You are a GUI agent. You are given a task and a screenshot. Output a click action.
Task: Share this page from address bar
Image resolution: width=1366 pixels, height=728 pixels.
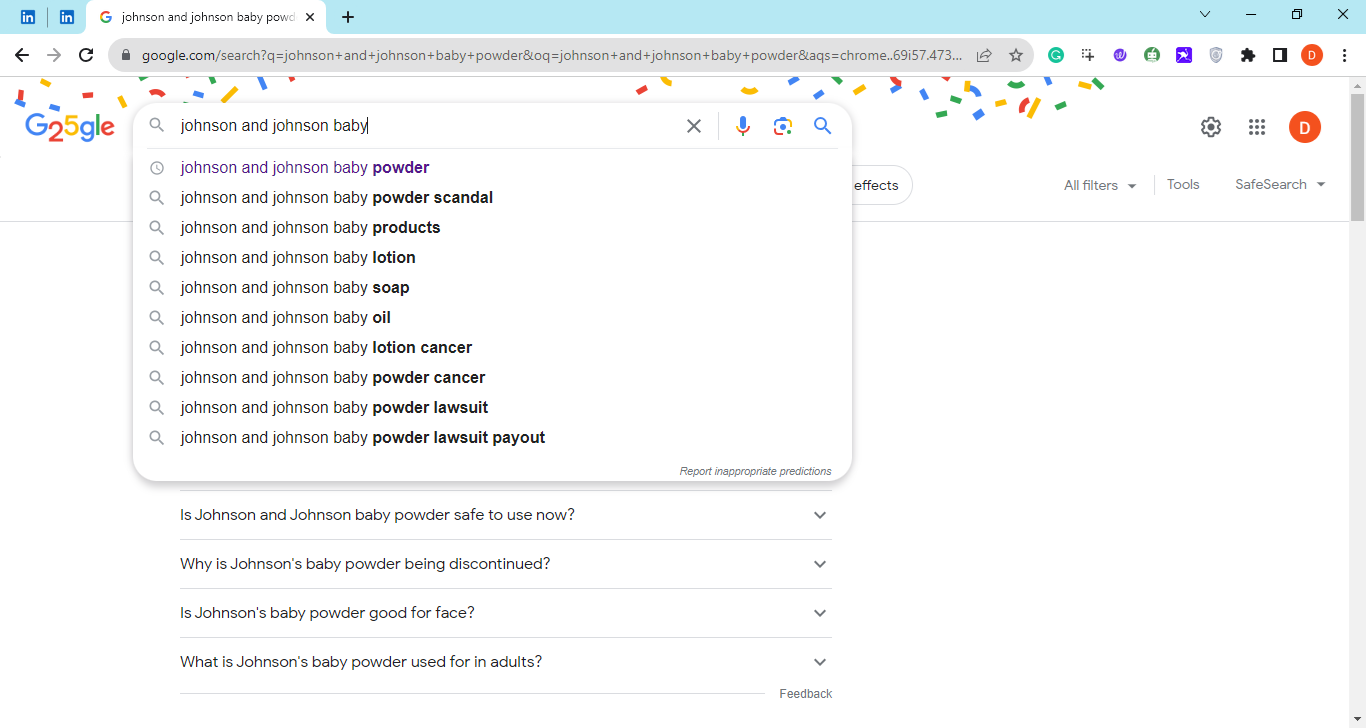coord(984,55)
